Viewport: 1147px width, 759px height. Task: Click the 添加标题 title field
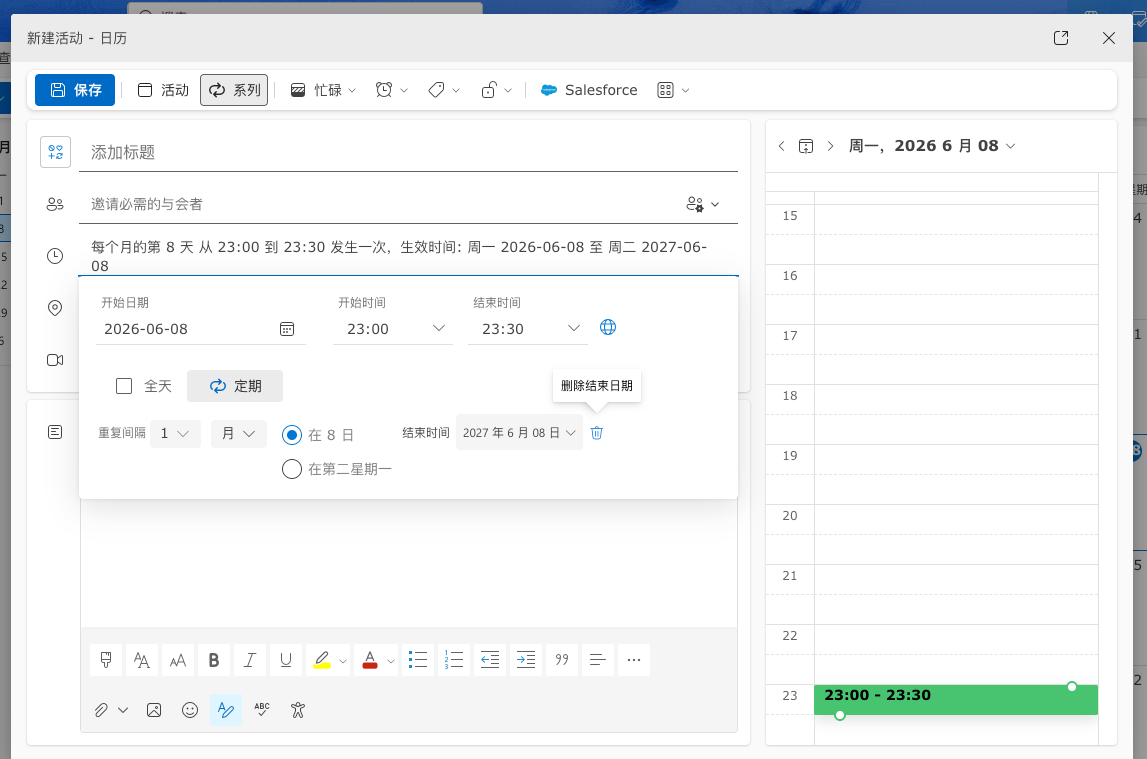[x=408, y=152]
